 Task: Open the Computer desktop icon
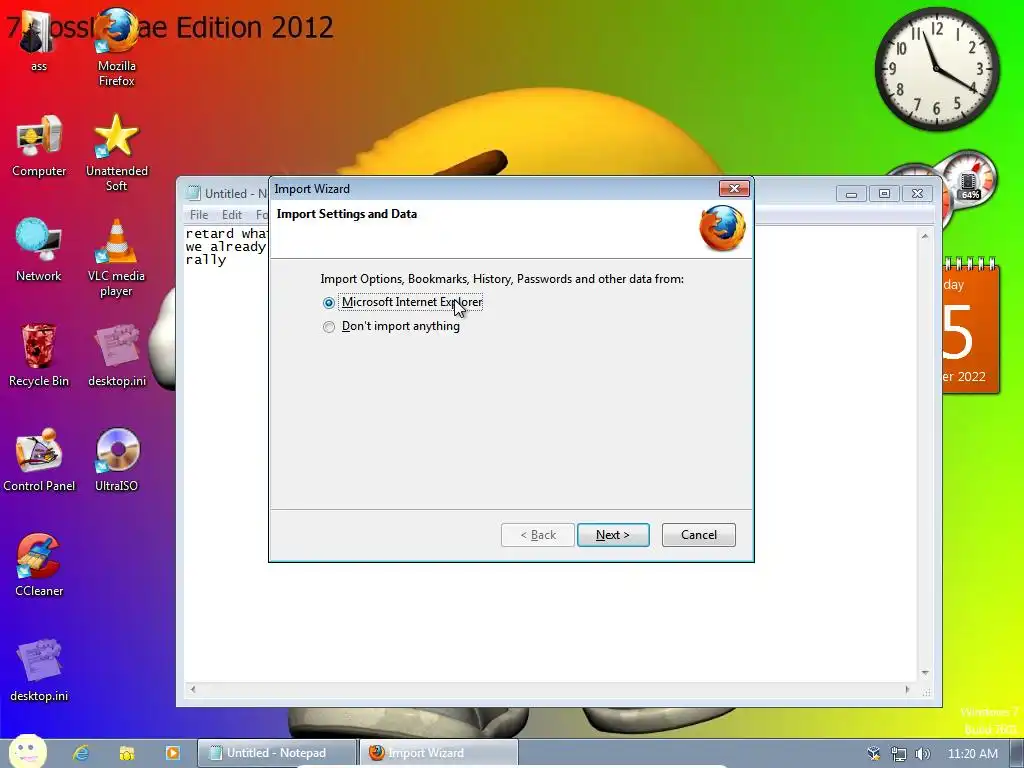(x=39, y=146)
